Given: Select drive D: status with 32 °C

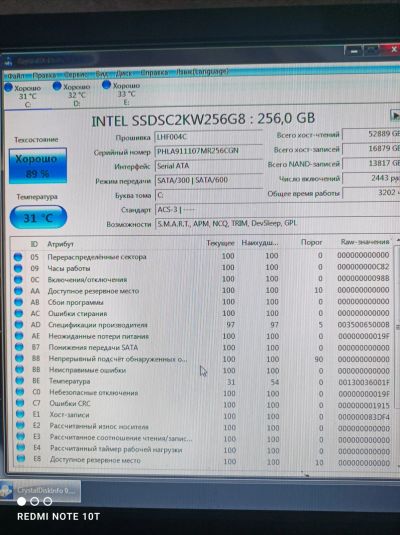Looking at the screenshot, I should tap(72, 95).
